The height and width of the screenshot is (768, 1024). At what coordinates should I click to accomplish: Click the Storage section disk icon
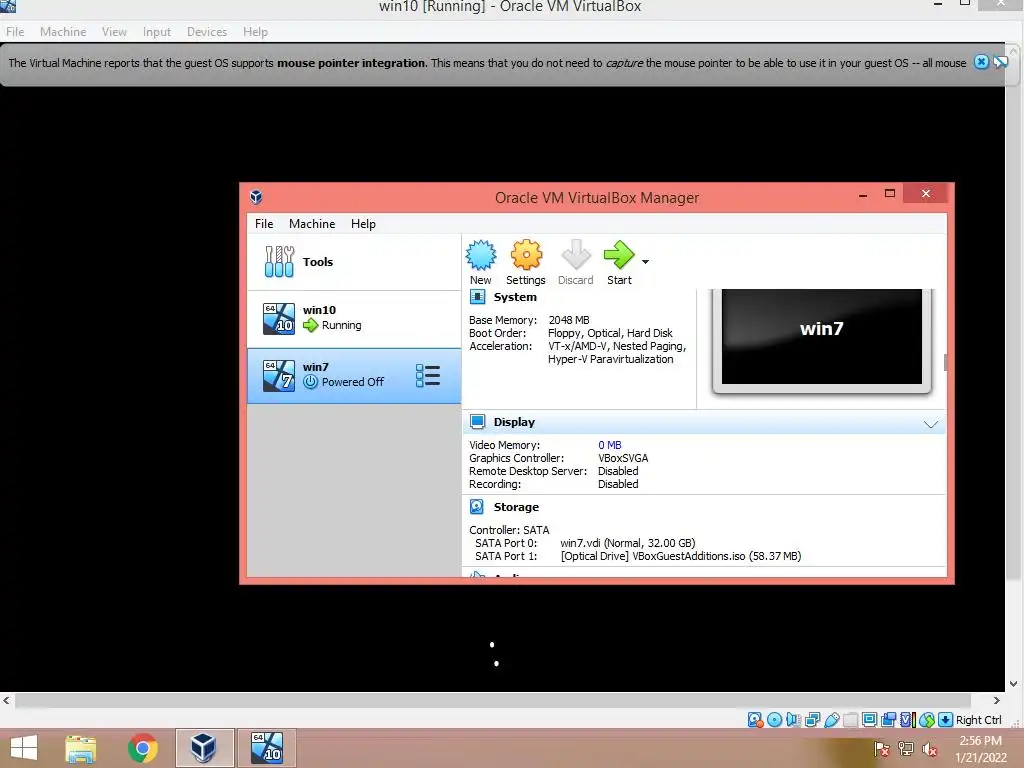477,507
